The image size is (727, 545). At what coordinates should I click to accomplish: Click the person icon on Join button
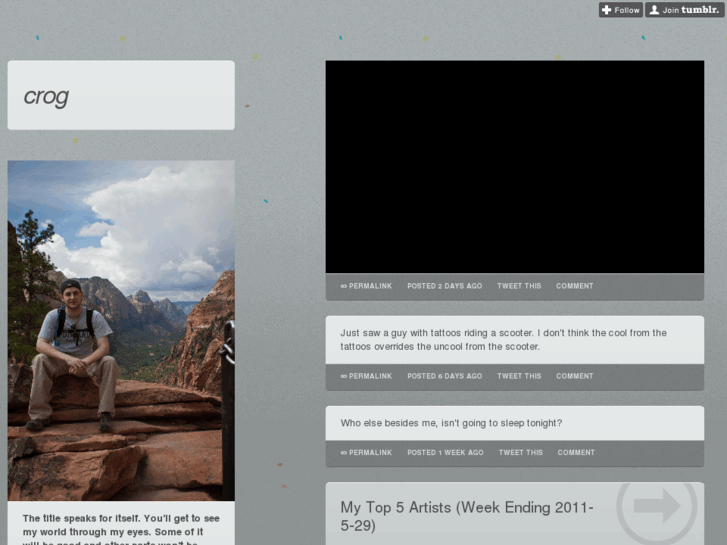click(654, 10)
